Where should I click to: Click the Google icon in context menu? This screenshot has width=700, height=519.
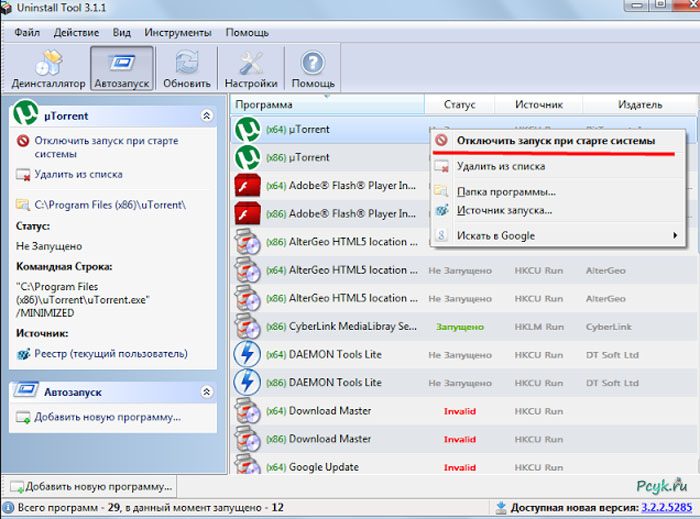(x=442, y=236)
